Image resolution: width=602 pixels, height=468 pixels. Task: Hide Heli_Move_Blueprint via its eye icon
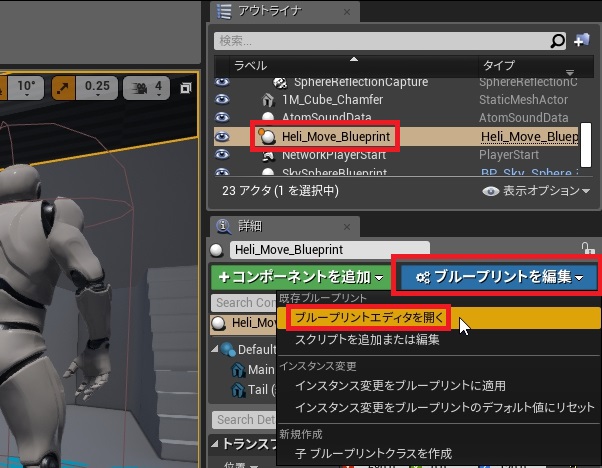(x=222, y=136)
